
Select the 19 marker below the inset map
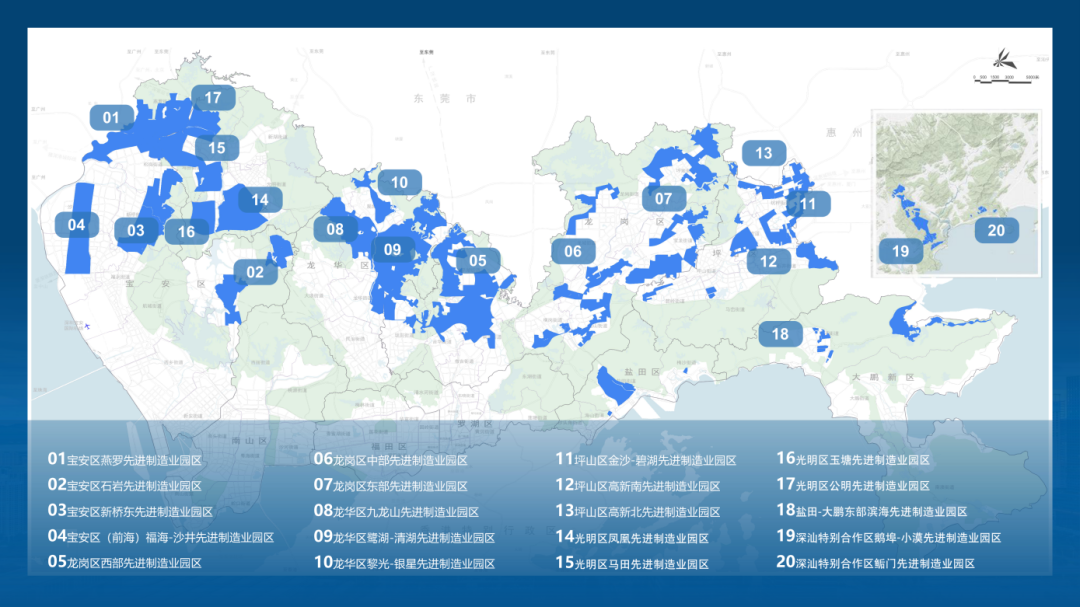[901, 251]
